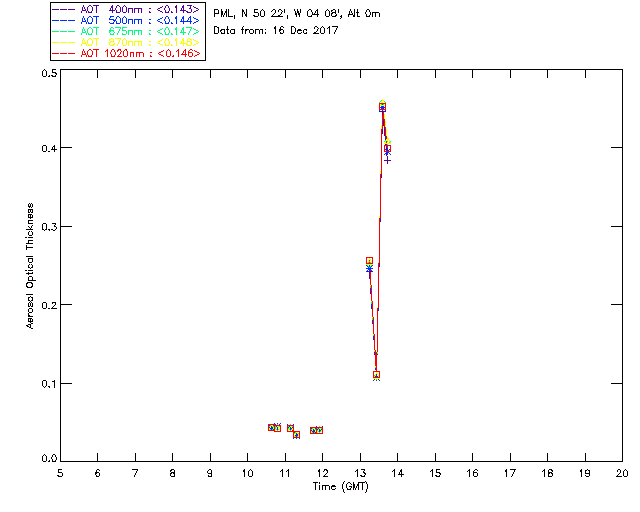Click the 0.5 y-axis tick label
The image size is (640, 512).
click(x=49, y=73)
